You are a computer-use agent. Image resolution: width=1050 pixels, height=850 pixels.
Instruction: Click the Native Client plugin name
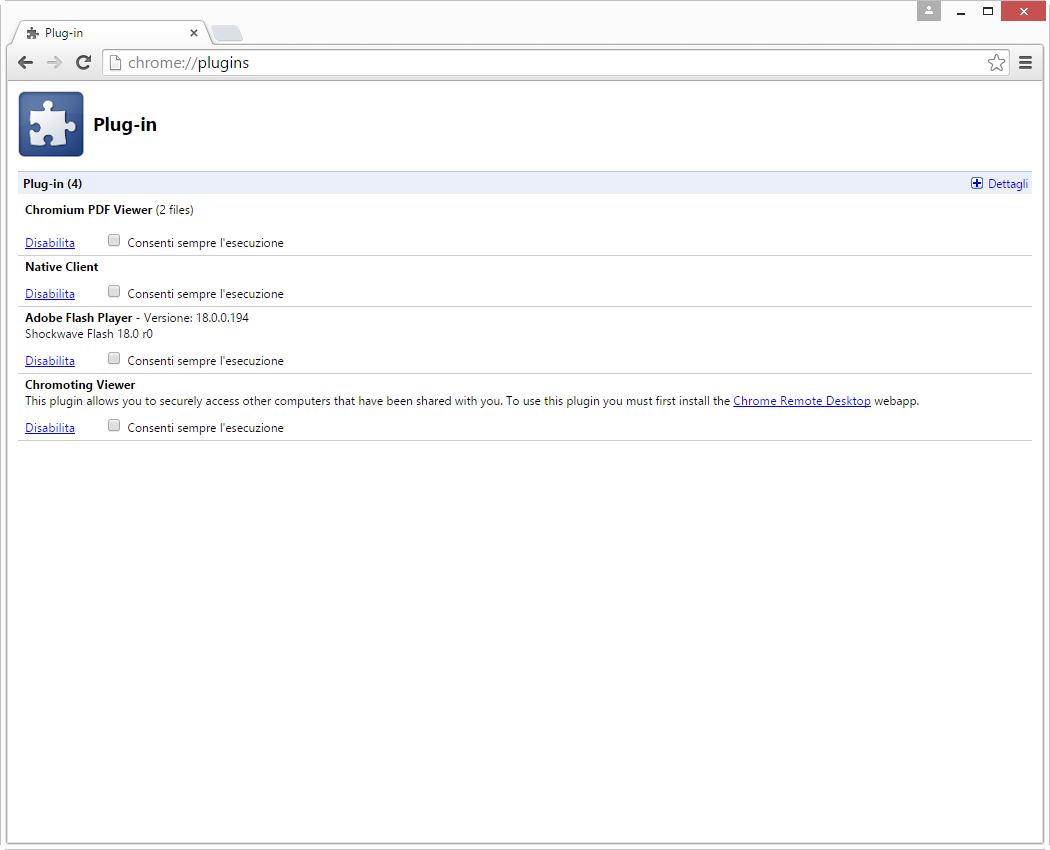(x=62, y=267)
